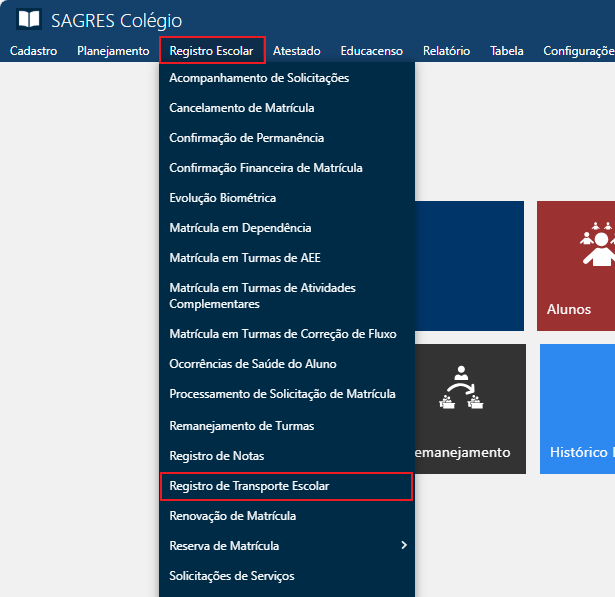Click the Remanejamento tile transfer icon
This screenshot has height=597, width=615.
(462, 389)
